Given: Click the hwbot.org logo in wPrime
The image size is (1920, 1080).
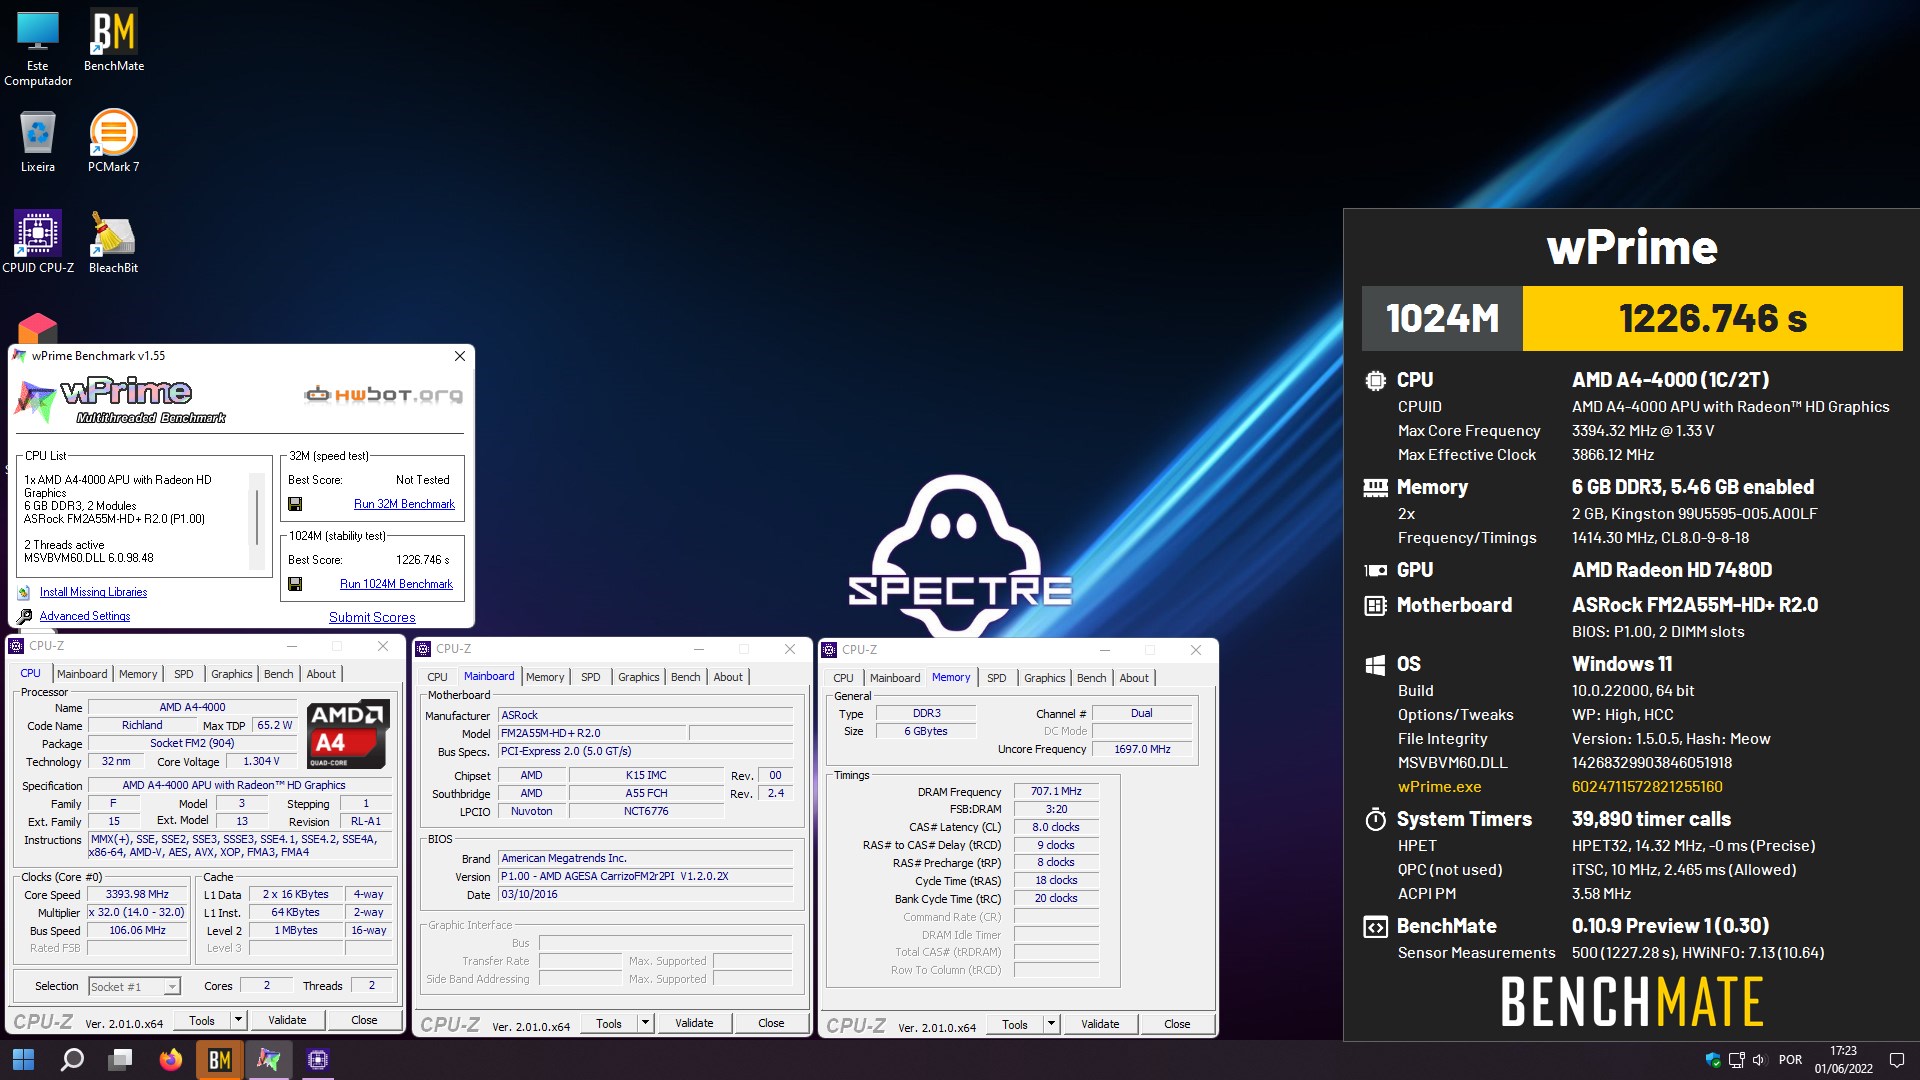Looking at the screenshot, I should pos(384,395).
